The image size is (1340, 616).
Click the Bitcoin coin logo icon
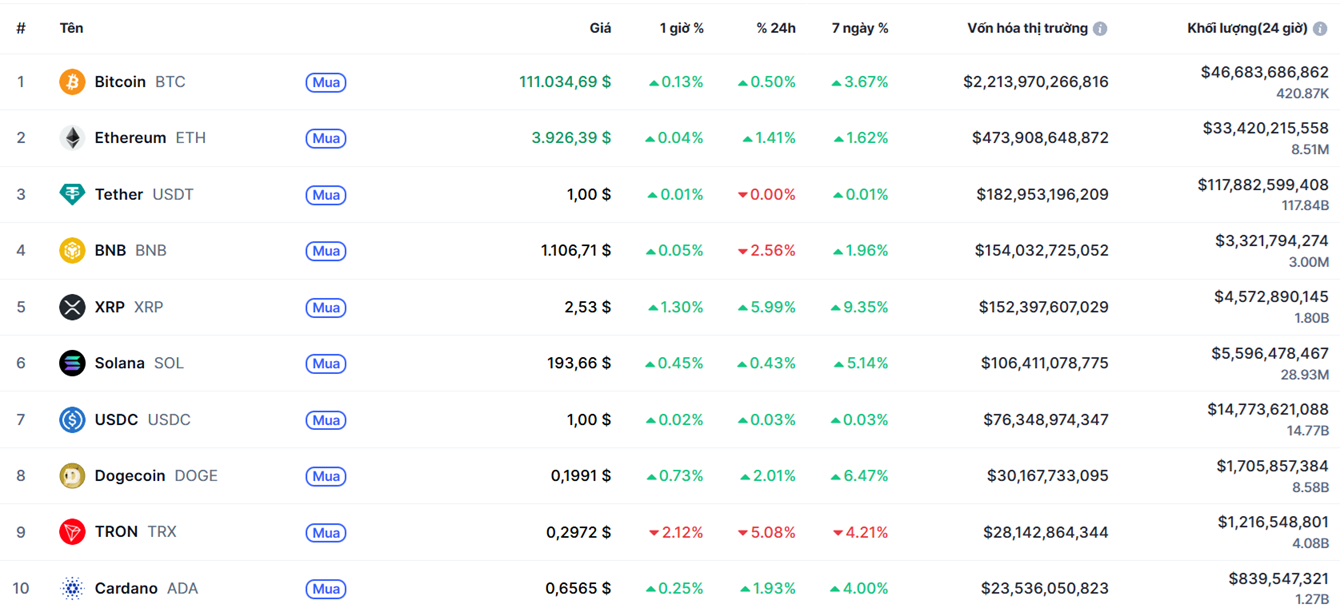point(72,82)
